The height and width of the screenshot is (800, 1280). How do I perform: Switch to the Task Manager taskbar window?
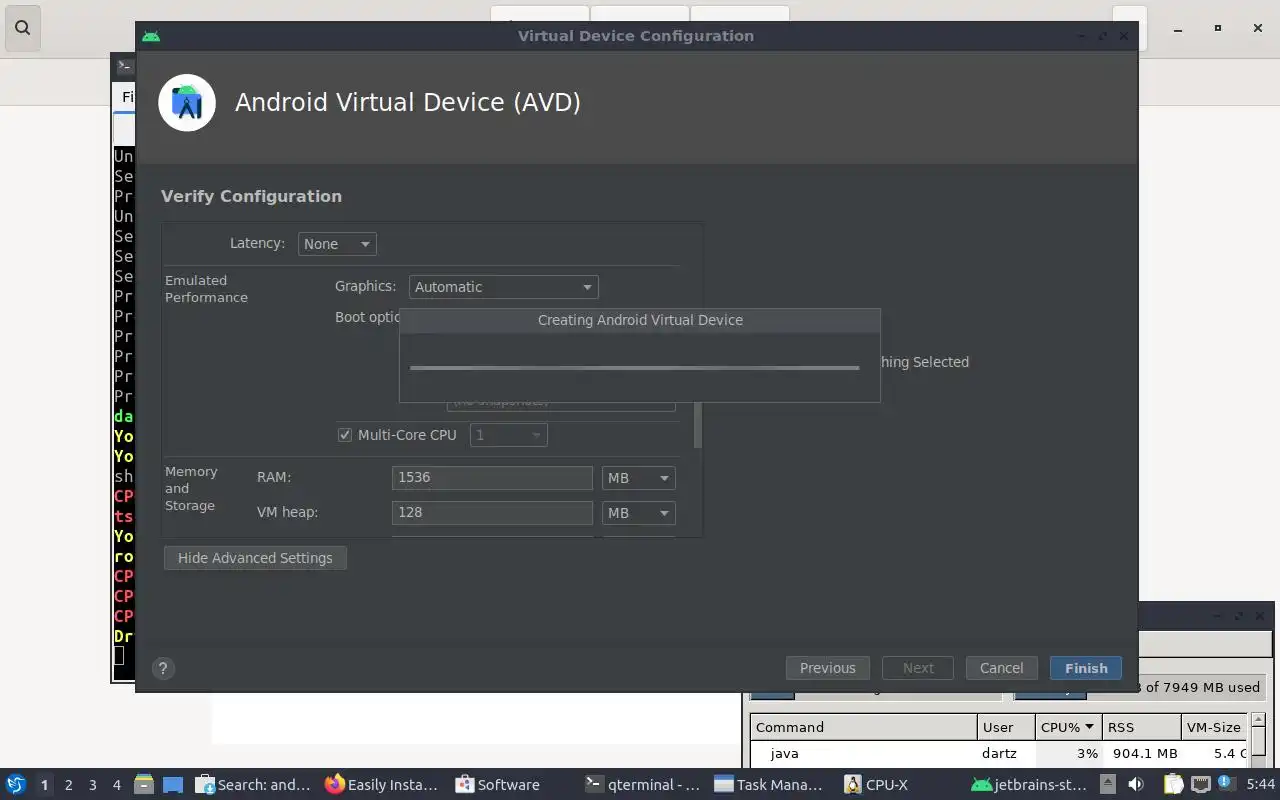point(769,784)
